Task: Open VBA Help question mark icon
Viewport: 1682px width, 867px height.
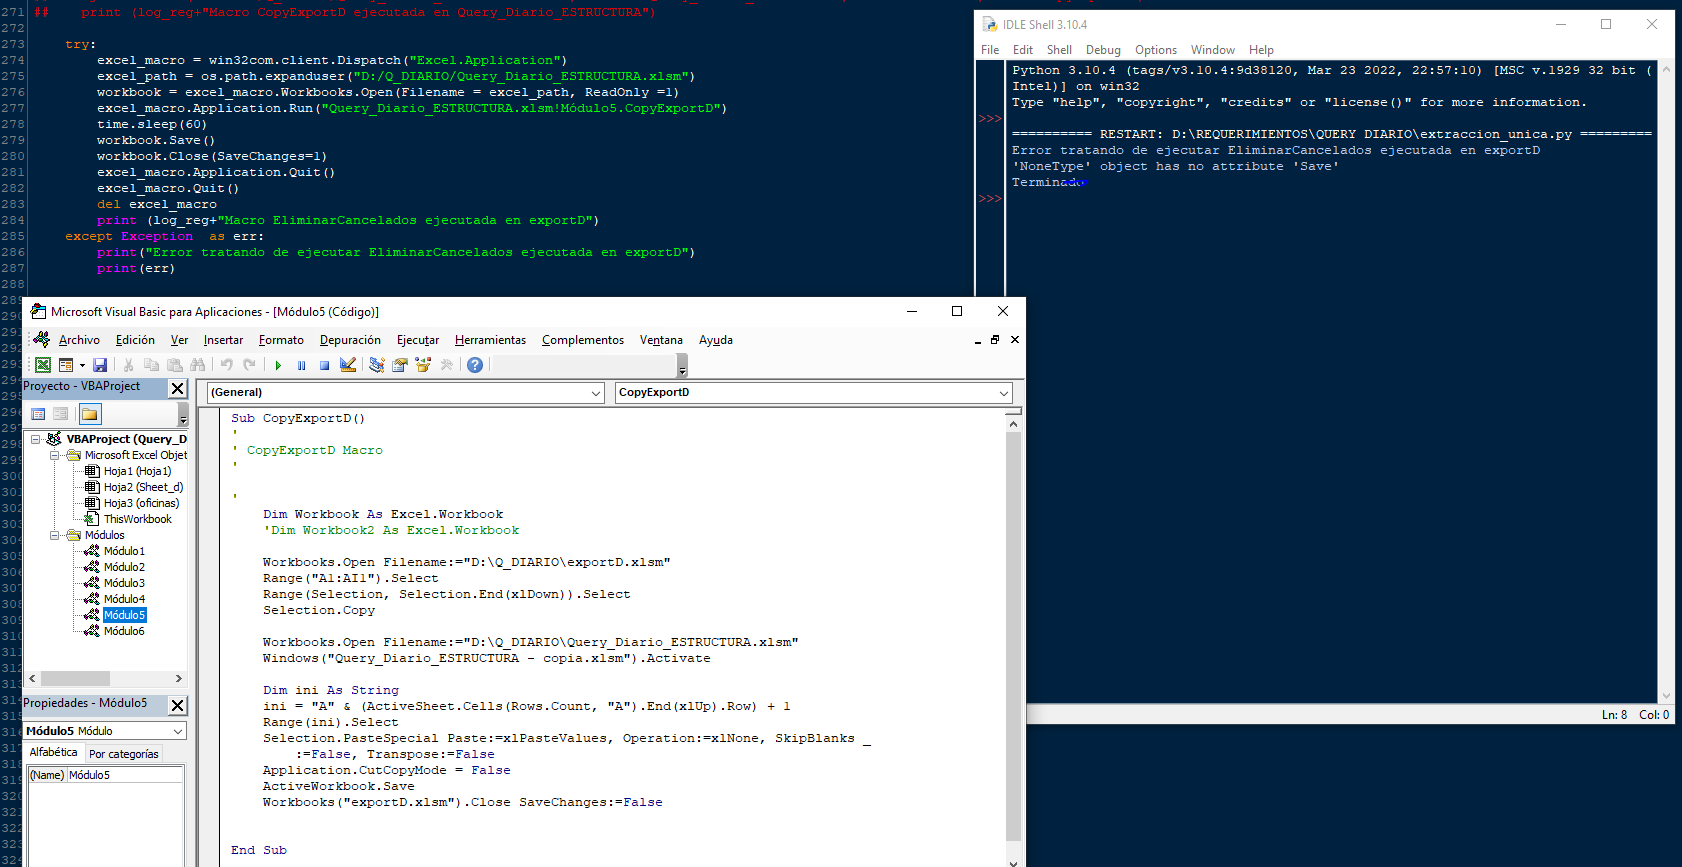Action: point(475,365)
